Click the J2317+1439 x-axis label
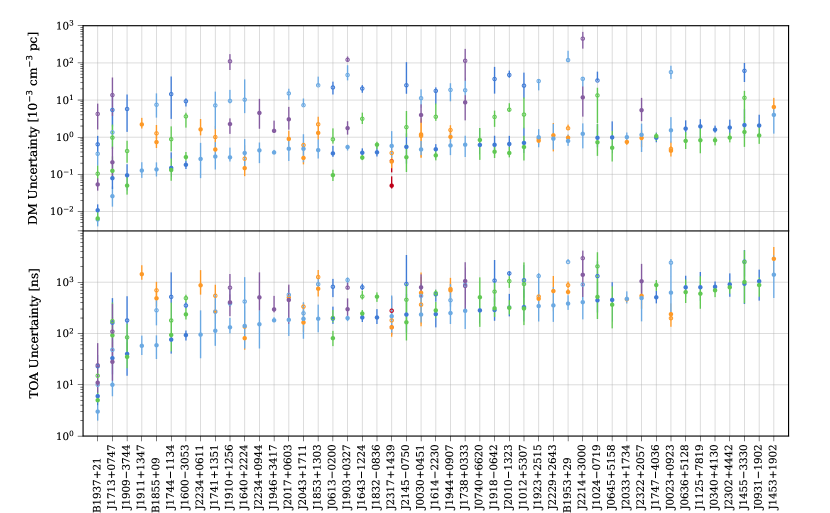 (x=391, y=474)
